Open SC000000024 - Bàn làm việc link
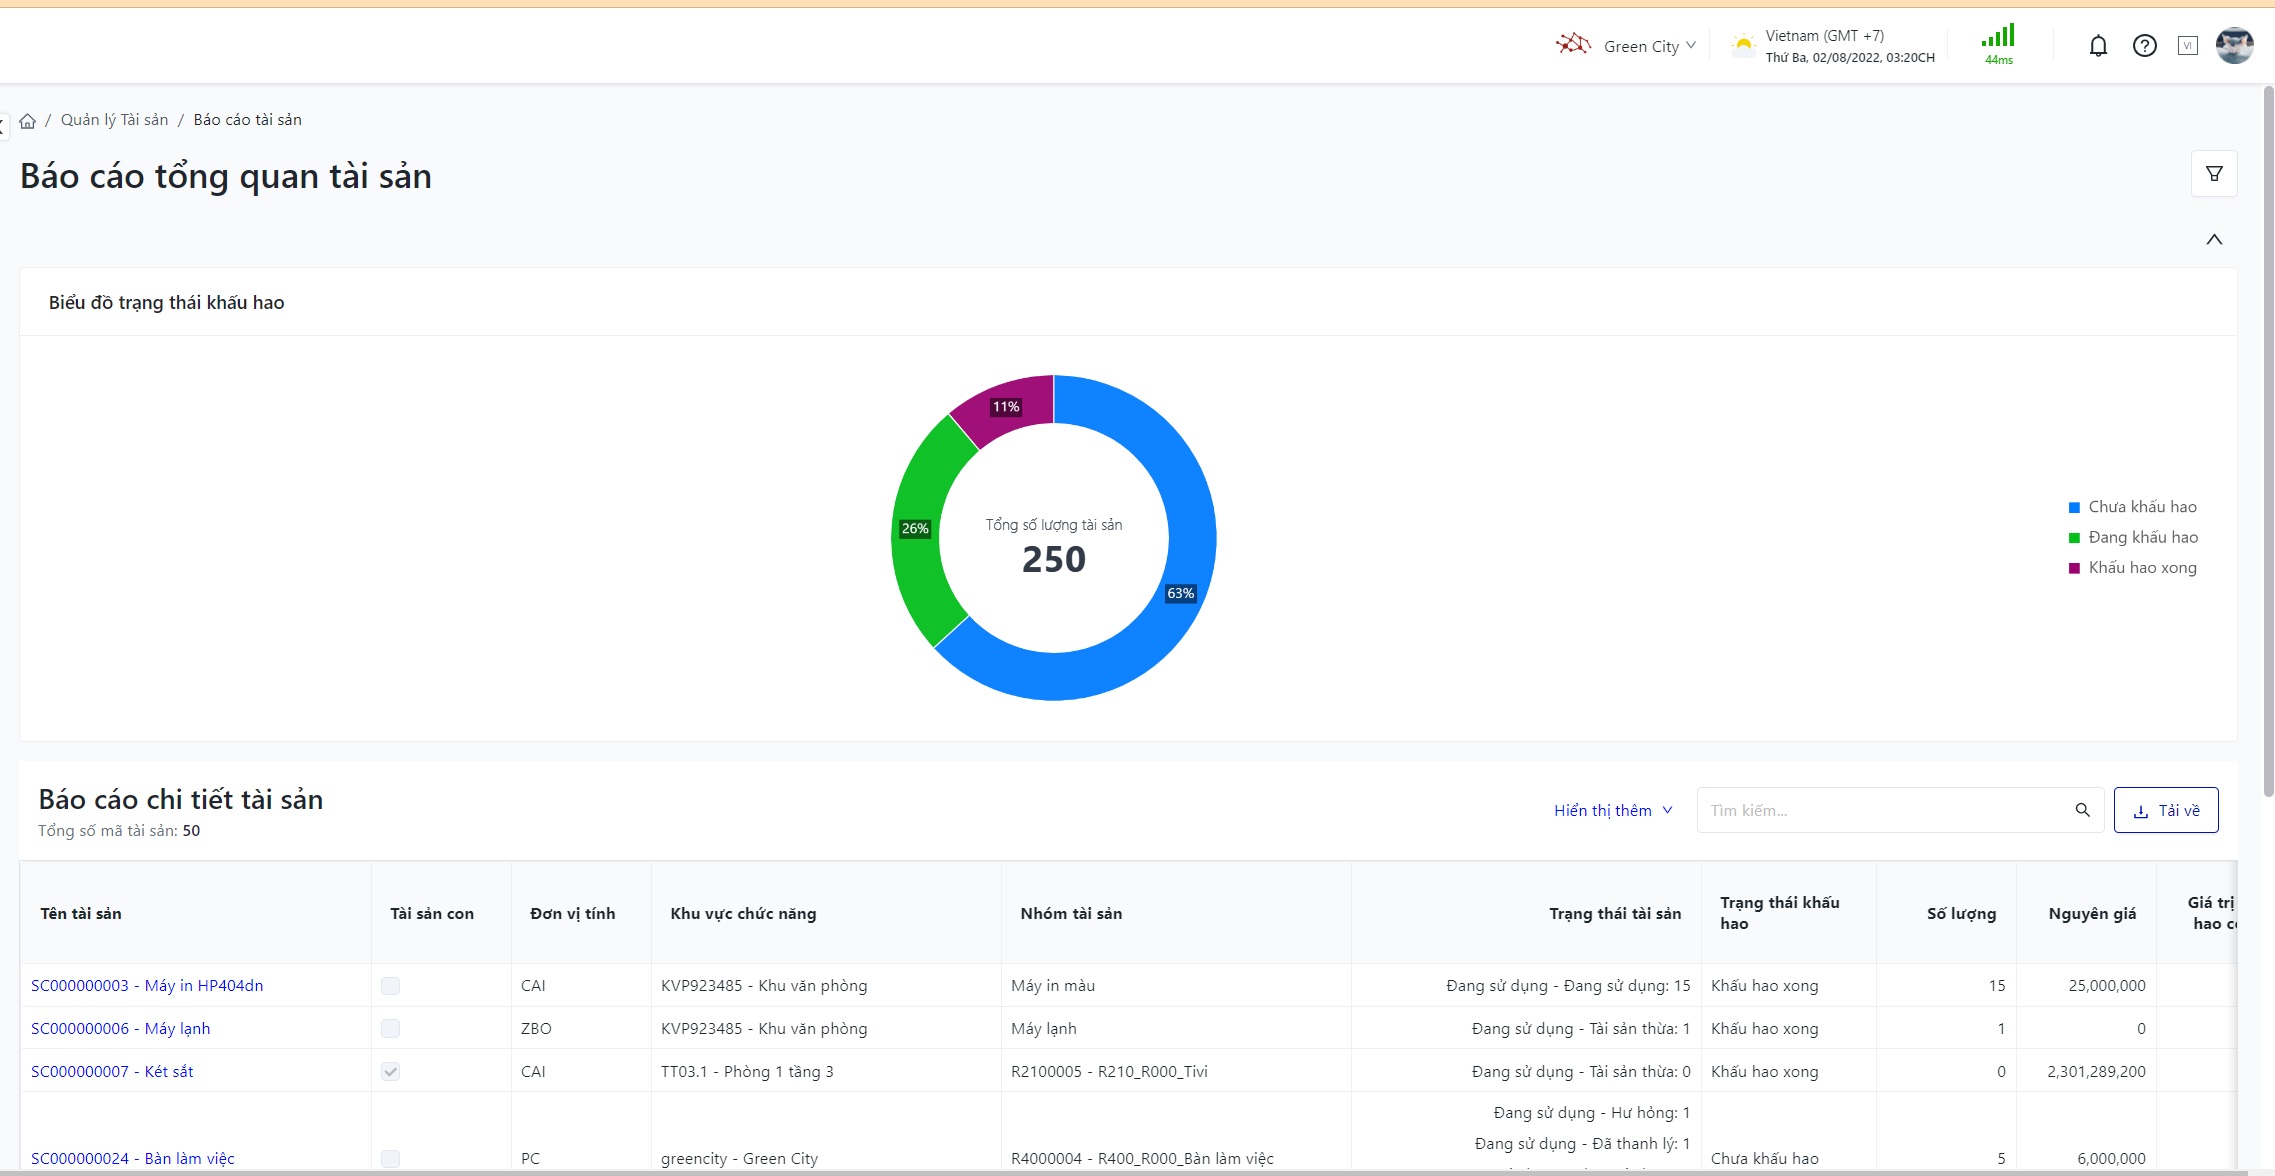 (133, 1158)
